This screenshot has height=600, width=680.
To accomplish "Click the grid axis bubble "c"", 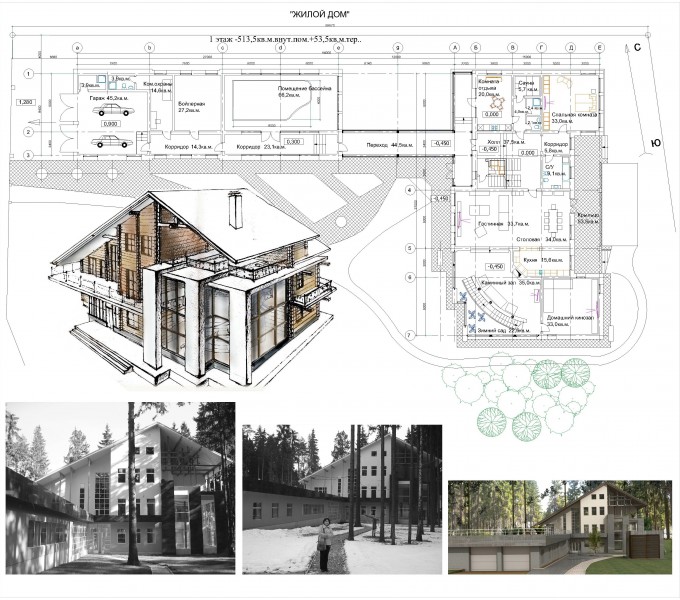I will 222,48.
